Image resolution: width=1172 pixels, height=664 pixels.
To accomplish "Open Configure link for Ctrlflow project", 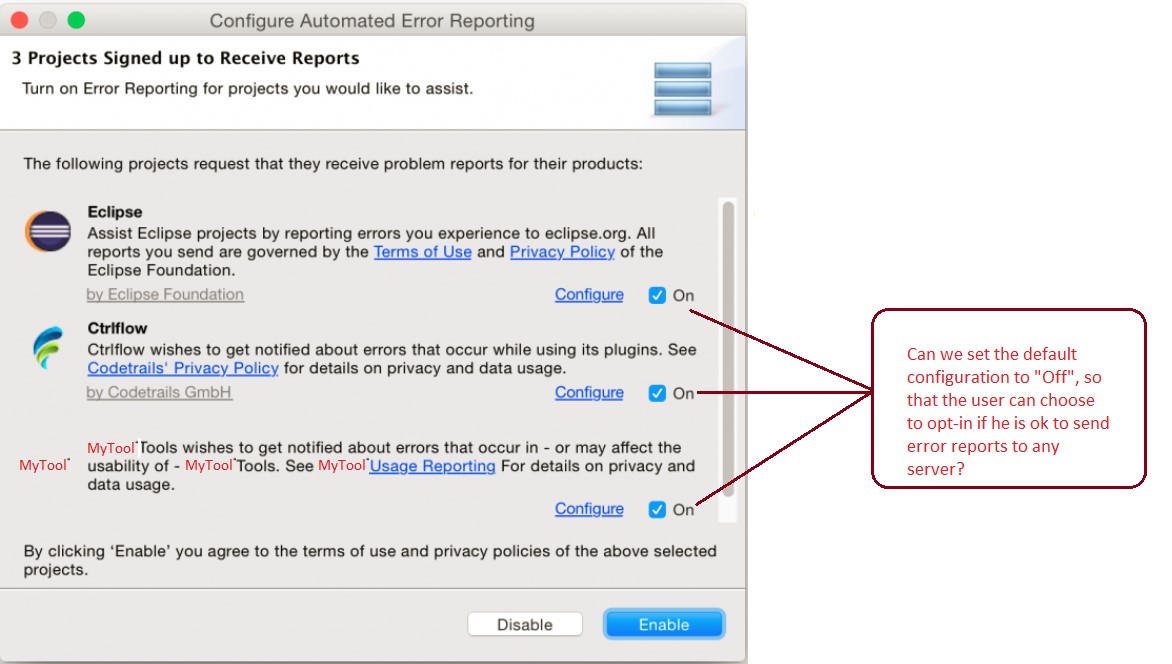I will [589, 393].
